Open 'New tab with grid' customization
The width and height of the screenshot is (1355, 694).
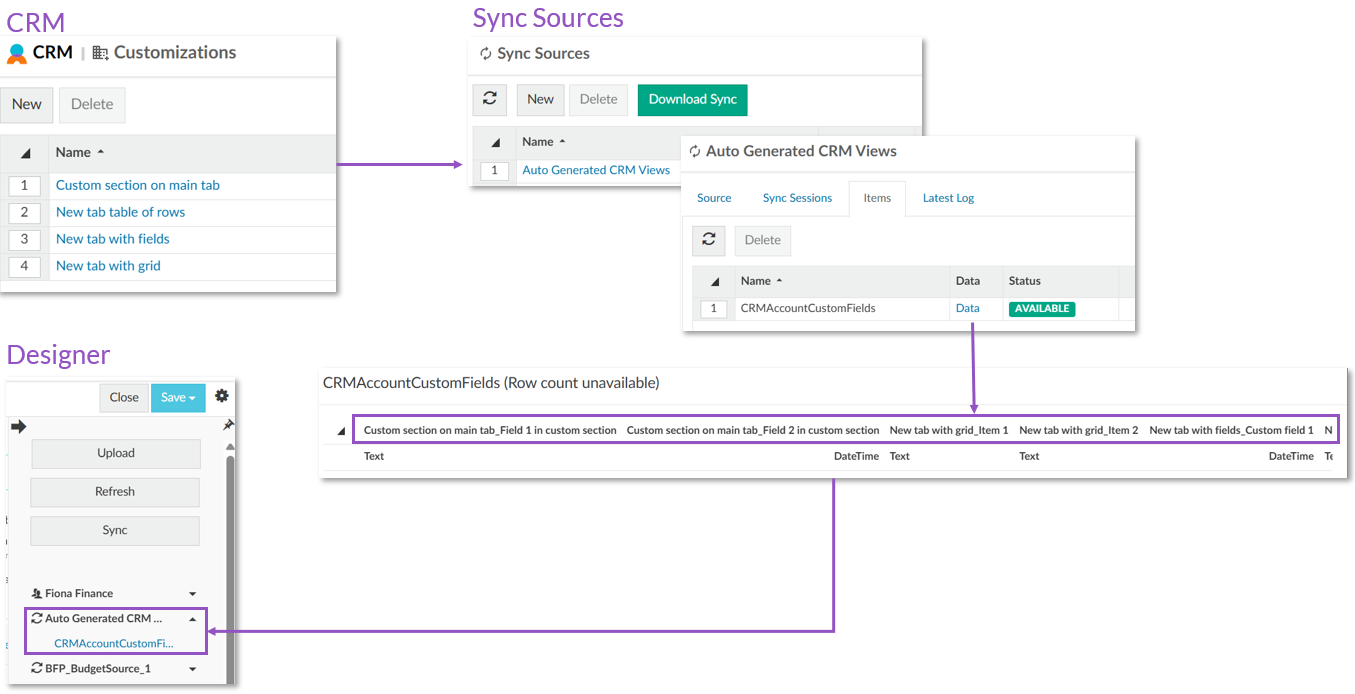(x=108, y=266)
